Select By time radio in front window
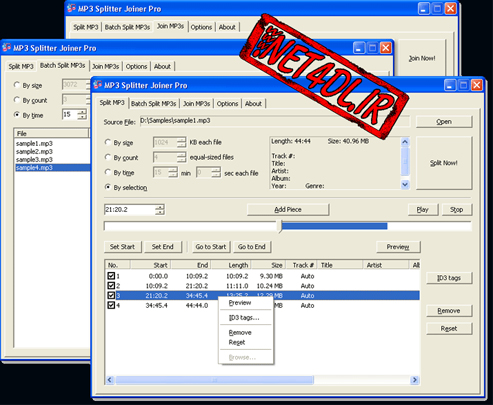 point(108,172)
